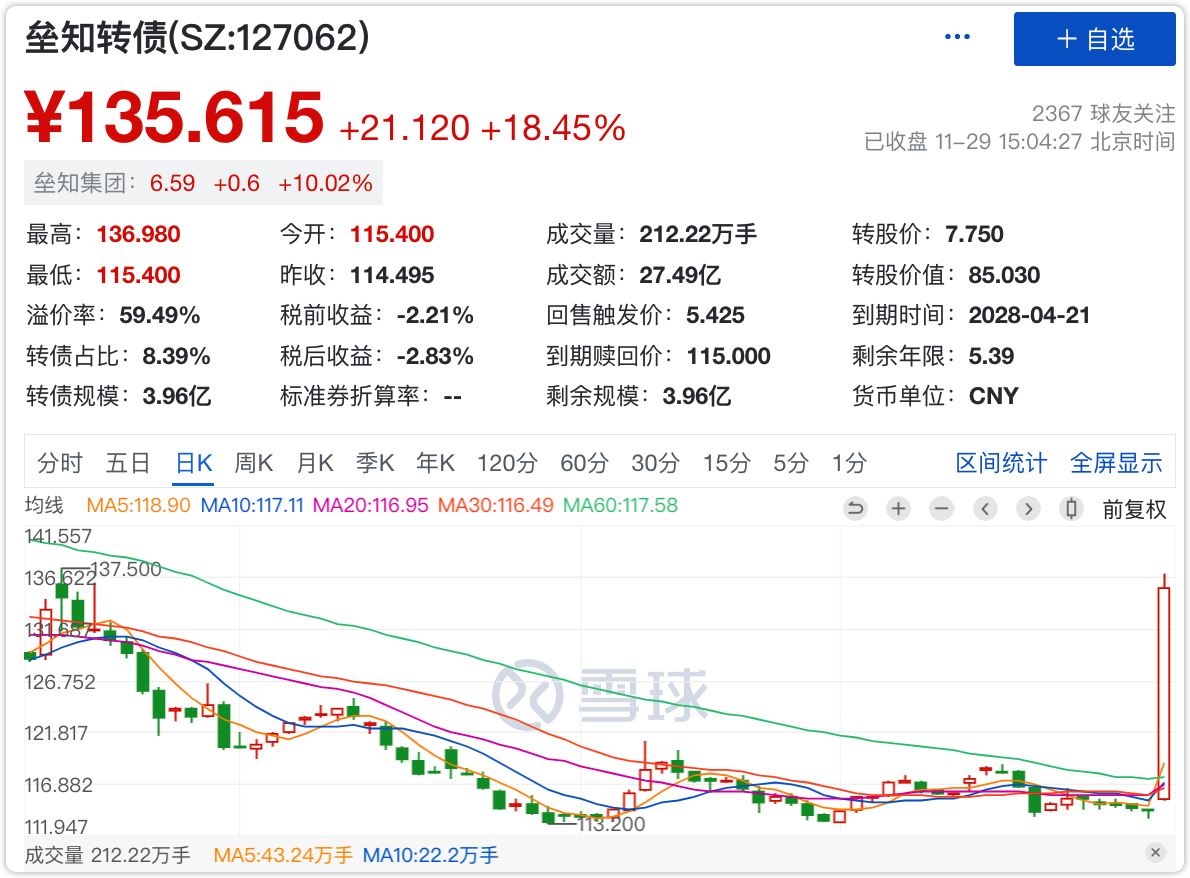
Task: Open the three-dot more options menu
Action: click(x=957, y=38)
